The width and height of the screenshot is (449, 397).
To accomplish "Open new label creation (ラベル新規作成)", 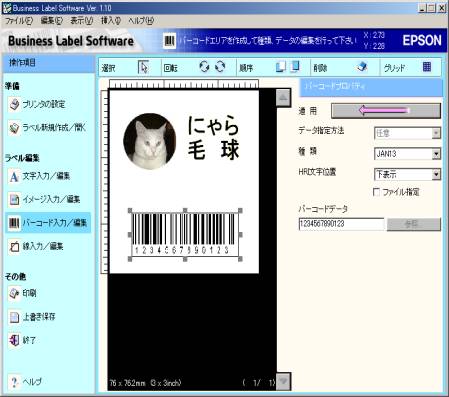I will tap(47, 128).
